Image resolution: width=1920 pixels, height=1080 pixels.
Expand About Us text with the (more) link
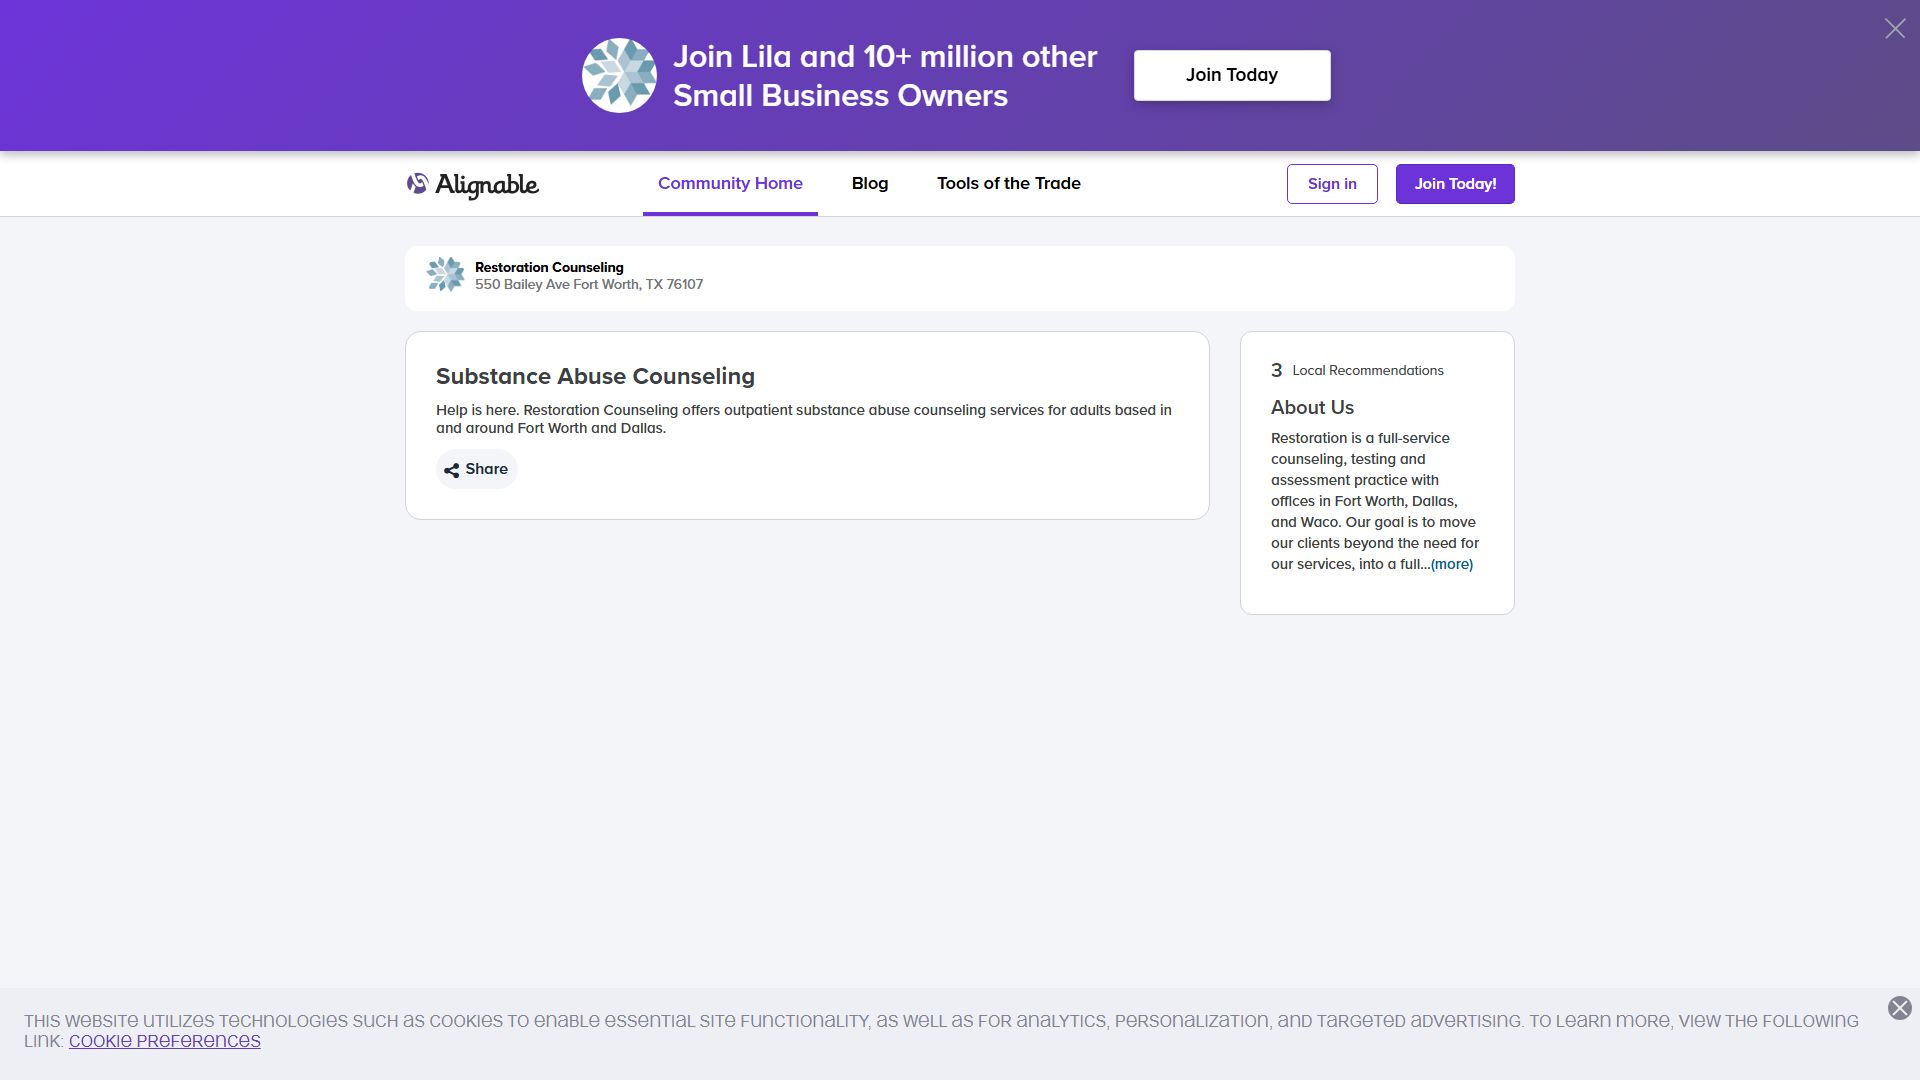(x=1451, y=565)
